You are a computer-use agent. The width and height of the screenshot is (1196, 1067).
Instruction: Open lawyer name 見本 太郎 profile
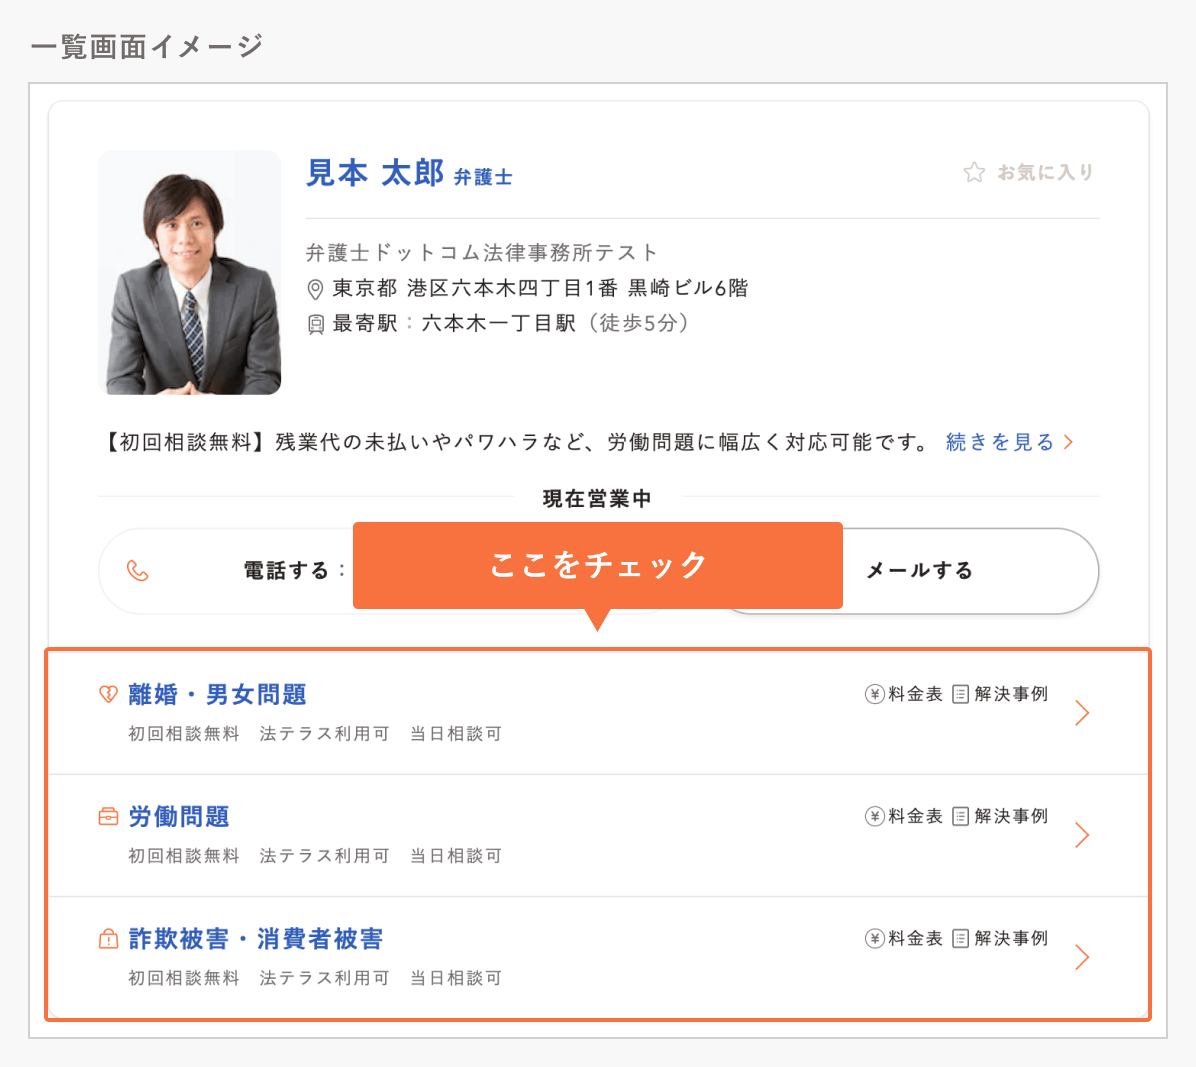(375, 173)
